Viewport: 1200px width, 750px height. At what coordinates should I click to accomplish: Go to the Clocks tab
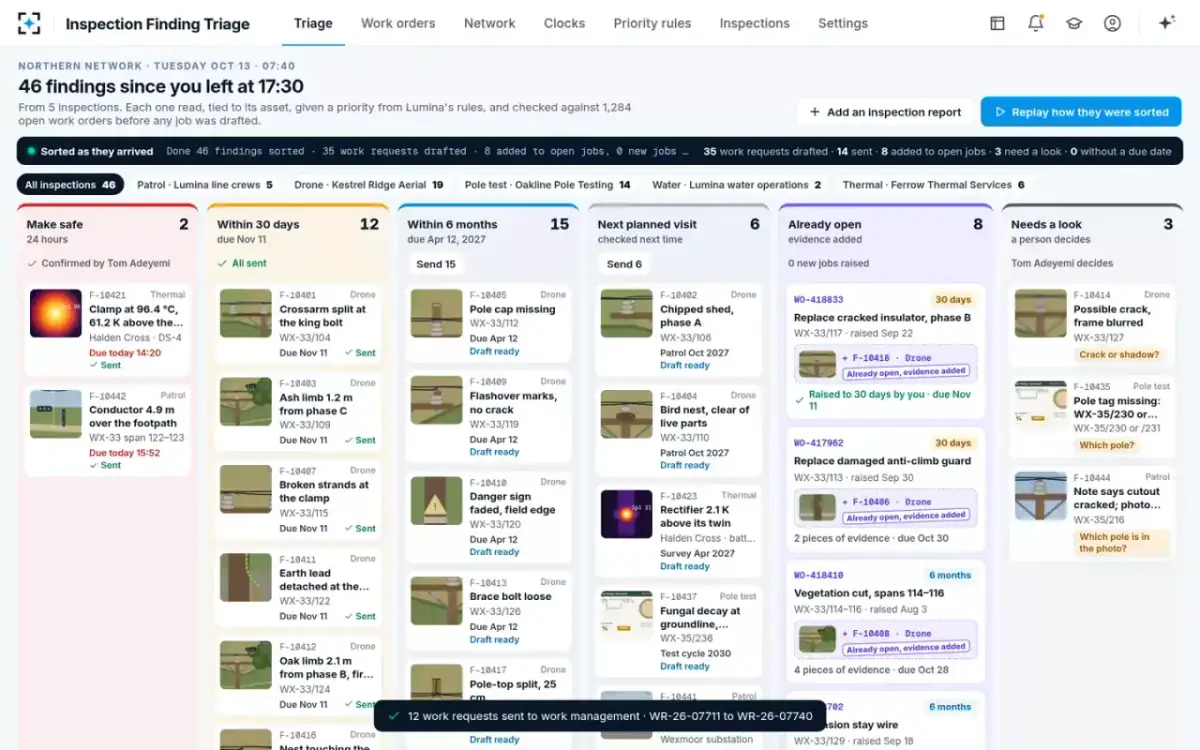[x=564, y=23]
